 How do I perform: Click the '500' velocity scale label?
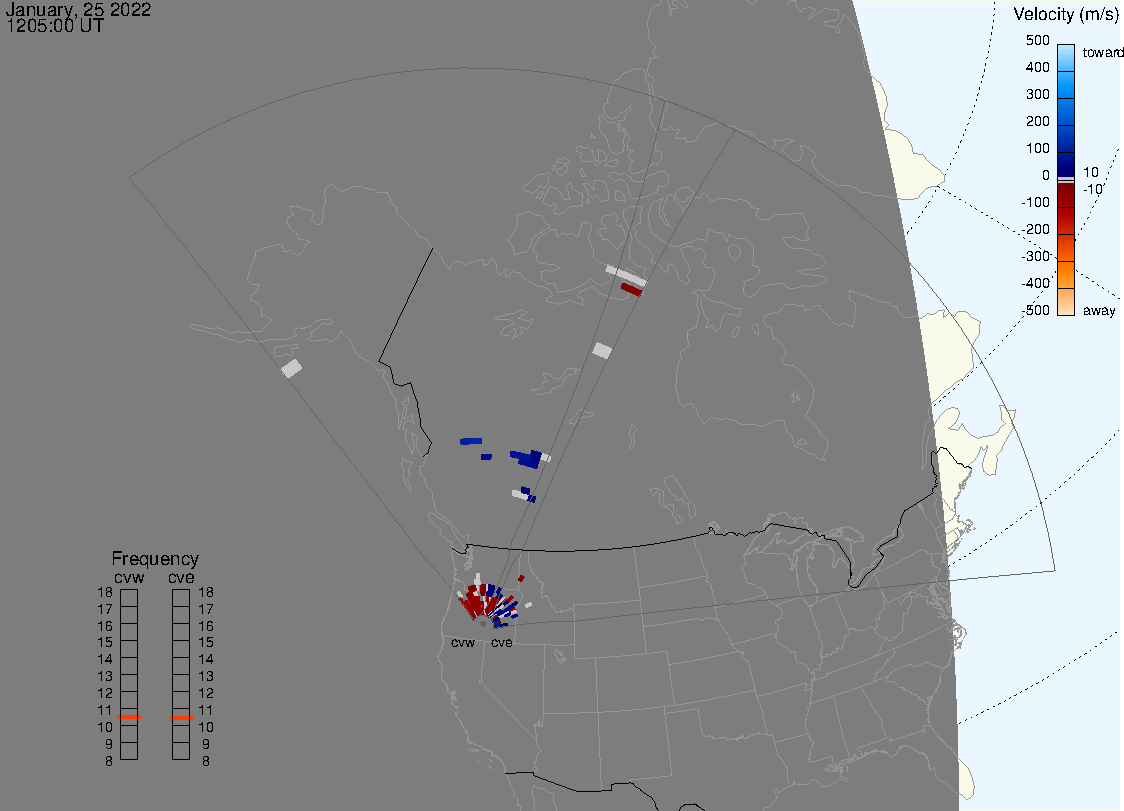(x=1037, y=40)
